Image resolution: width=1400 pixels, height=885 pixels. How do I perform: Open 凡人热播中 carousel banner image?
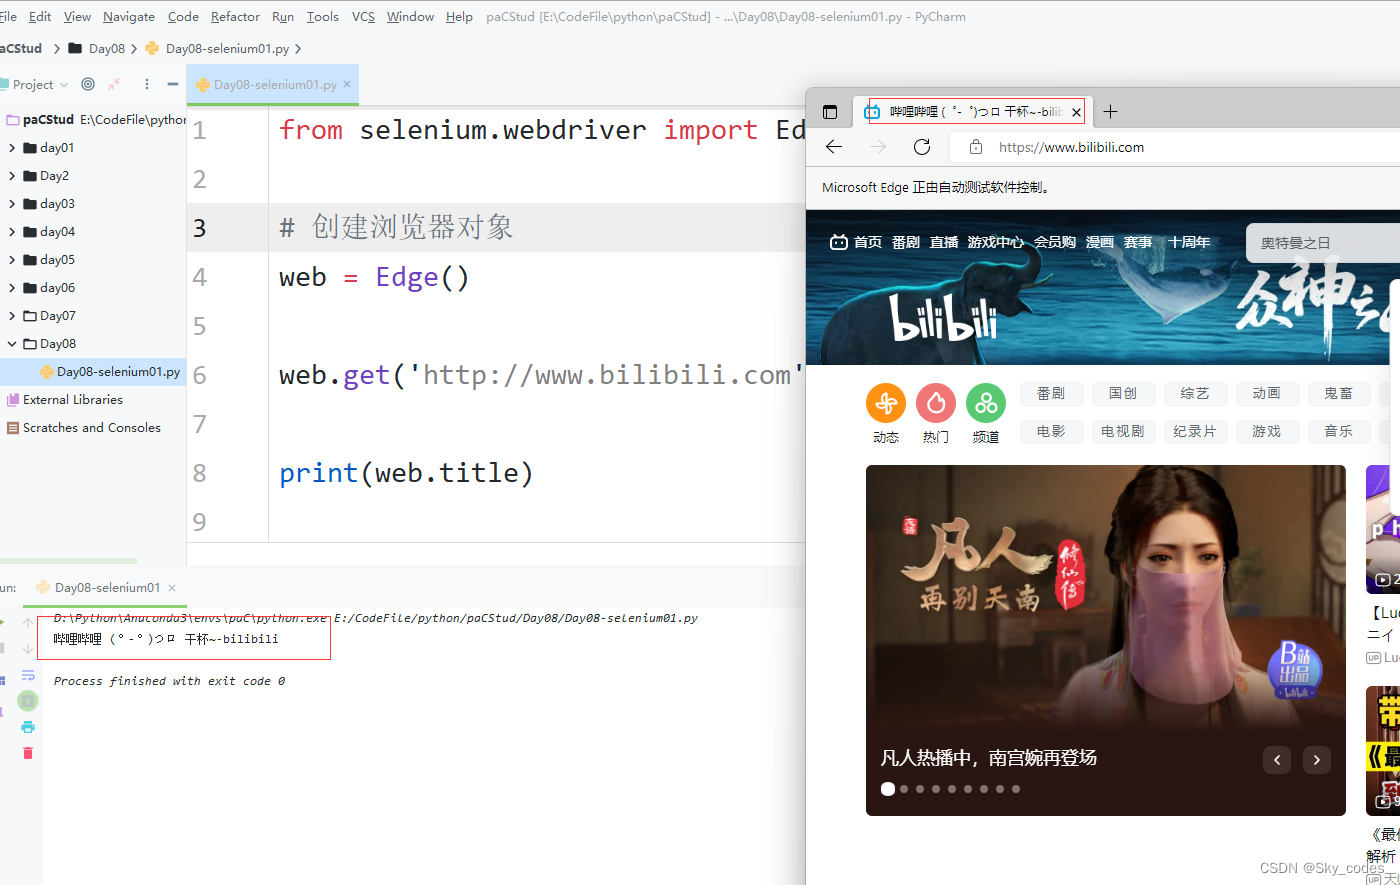point(1106,640)
